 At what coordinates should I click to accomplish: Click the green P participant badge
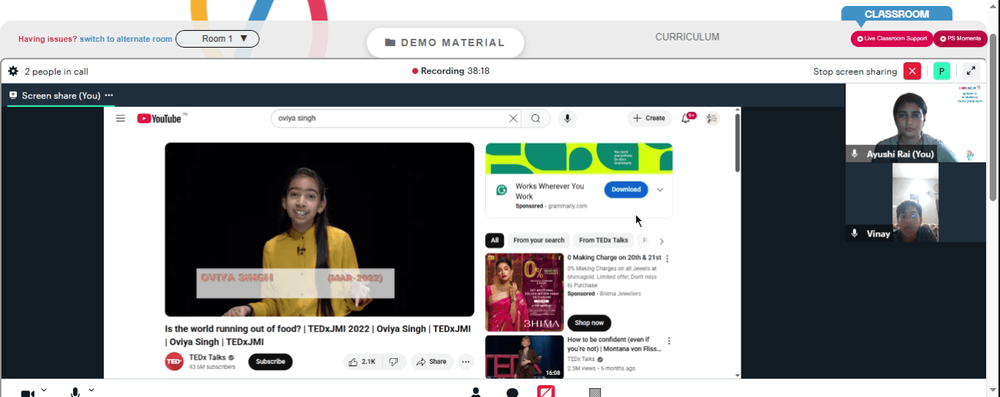pyautogui.click(x=941, y=71)
